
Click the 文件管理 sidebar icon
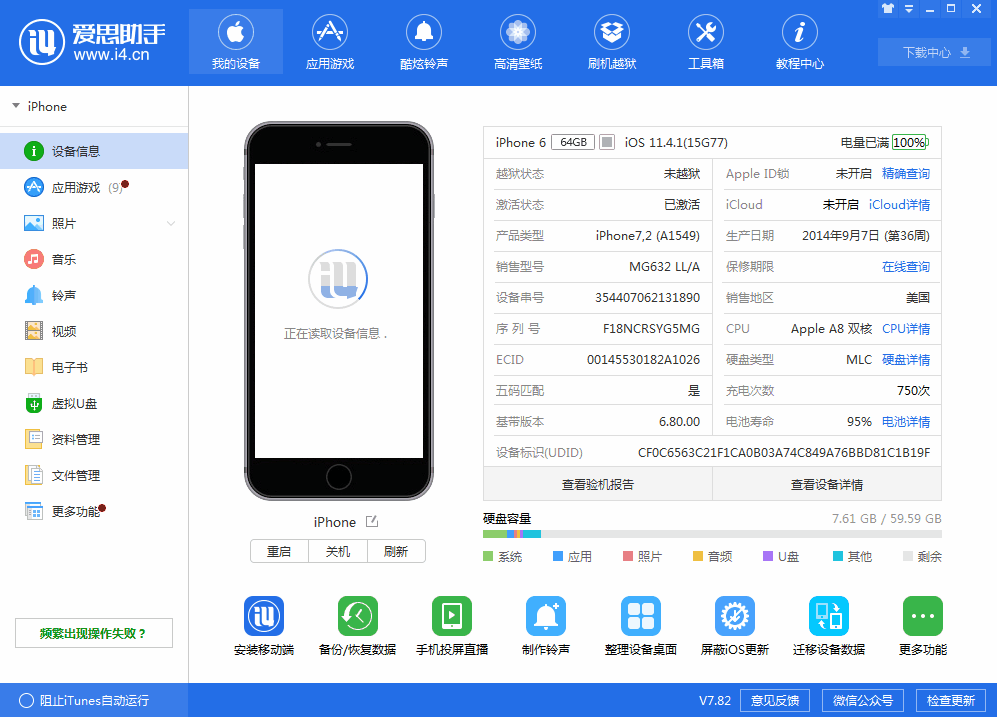coord(34,475)
